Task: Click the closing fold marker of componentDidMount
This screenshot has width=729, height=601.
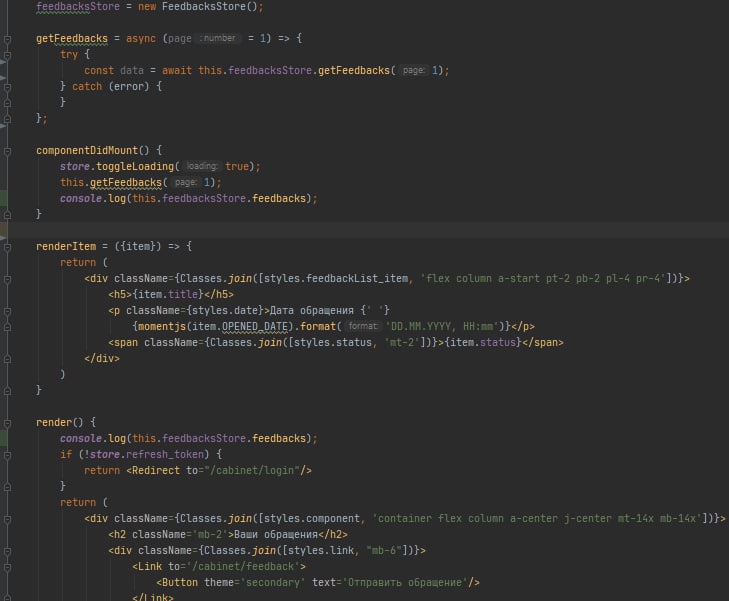Action: pyautogui.click(x=7, y=215)
